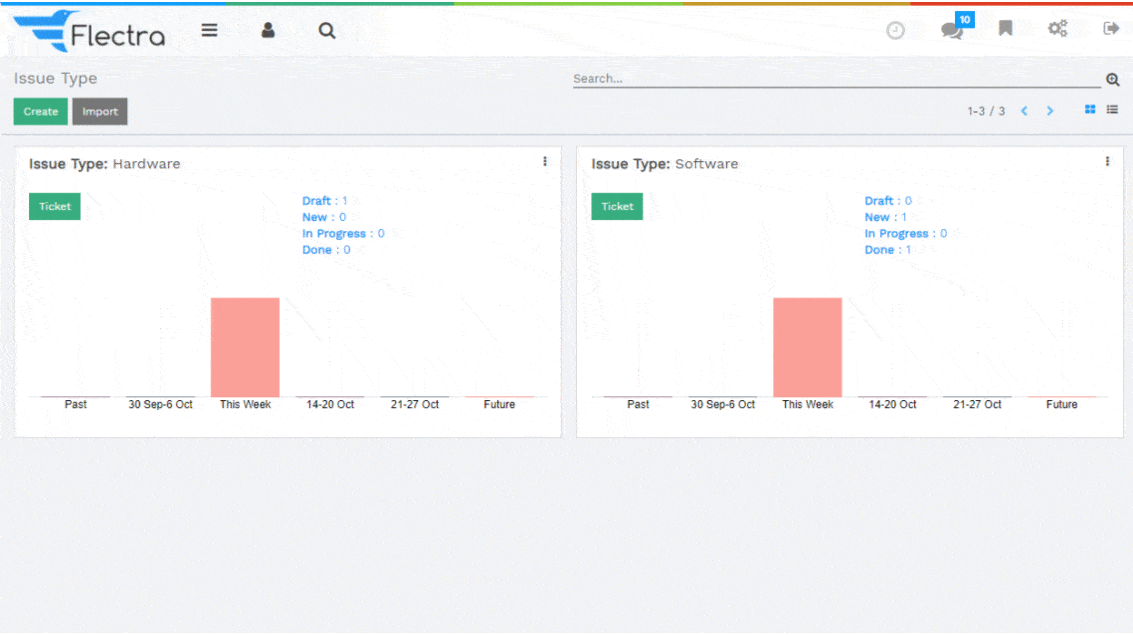Click the Search input field
1133x635 pixels.
point(835,79)
